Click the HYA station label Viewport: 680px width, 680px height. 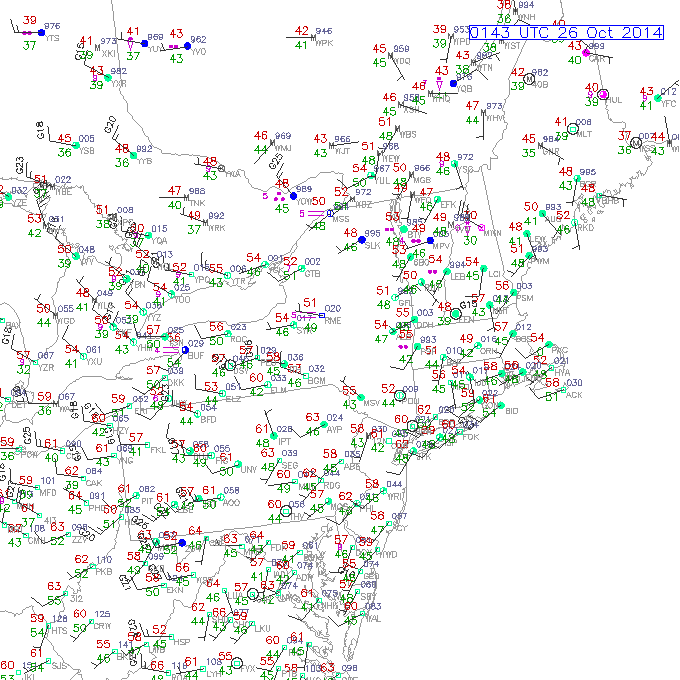pos(562,373)
